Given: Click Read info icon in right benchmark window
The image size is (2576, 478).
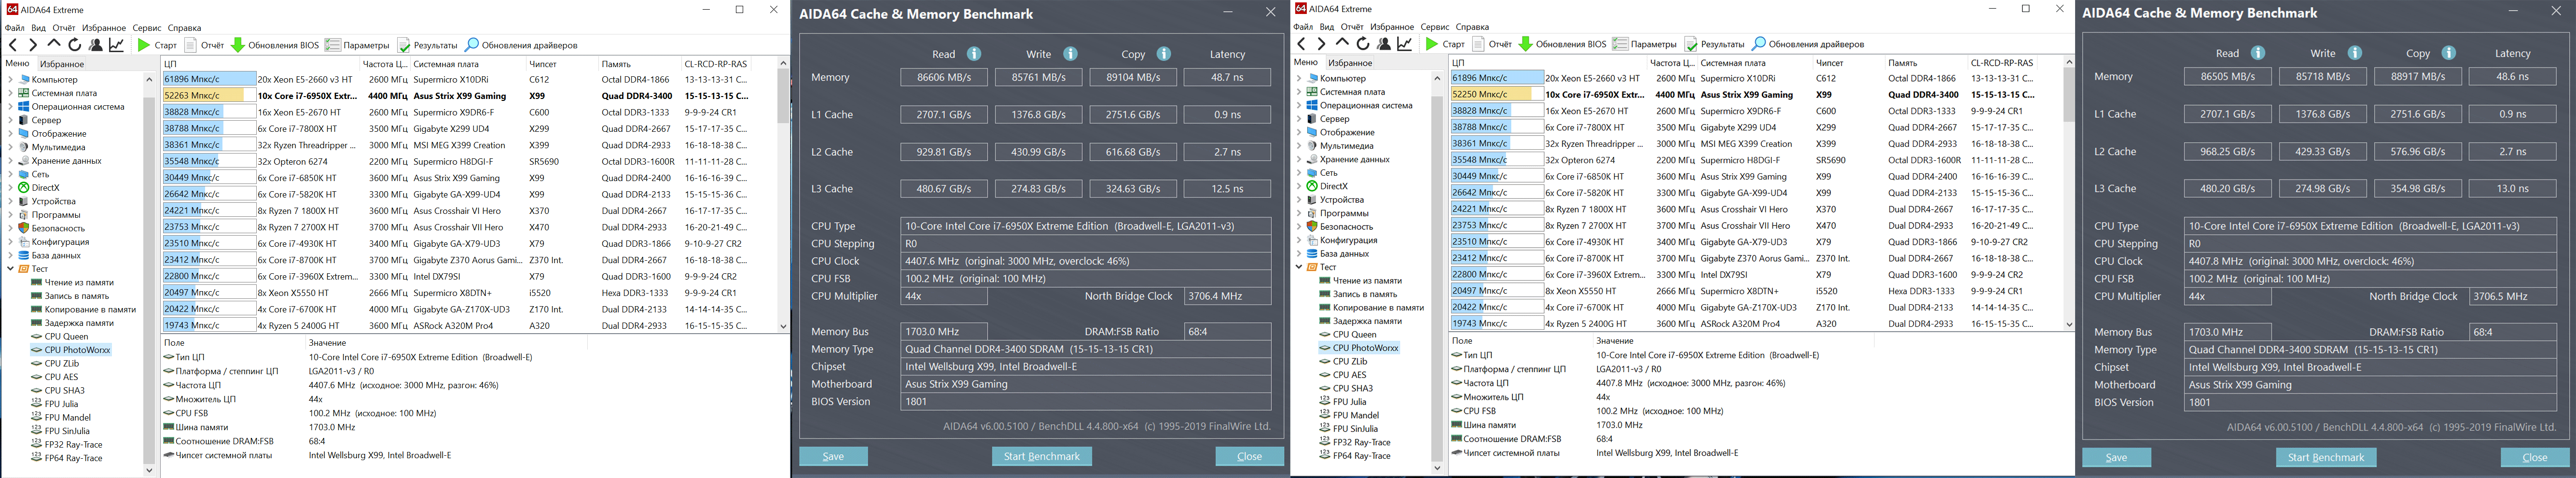Looking at the screenshot, I should pos(2258,53).
